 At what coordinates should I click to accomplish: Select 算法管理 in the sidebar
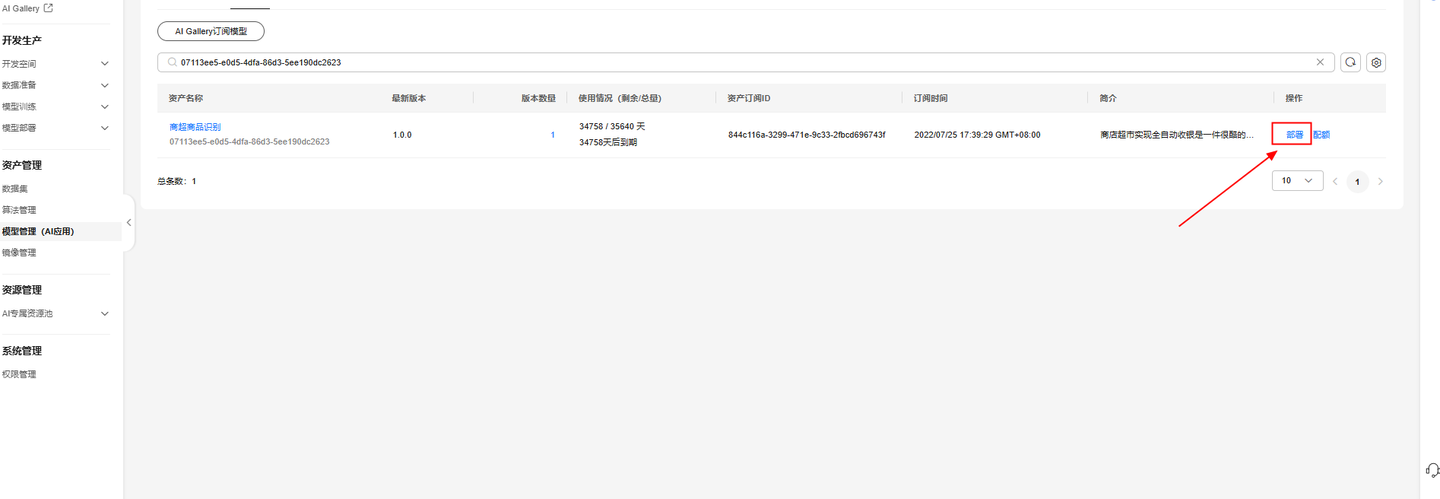19,210
